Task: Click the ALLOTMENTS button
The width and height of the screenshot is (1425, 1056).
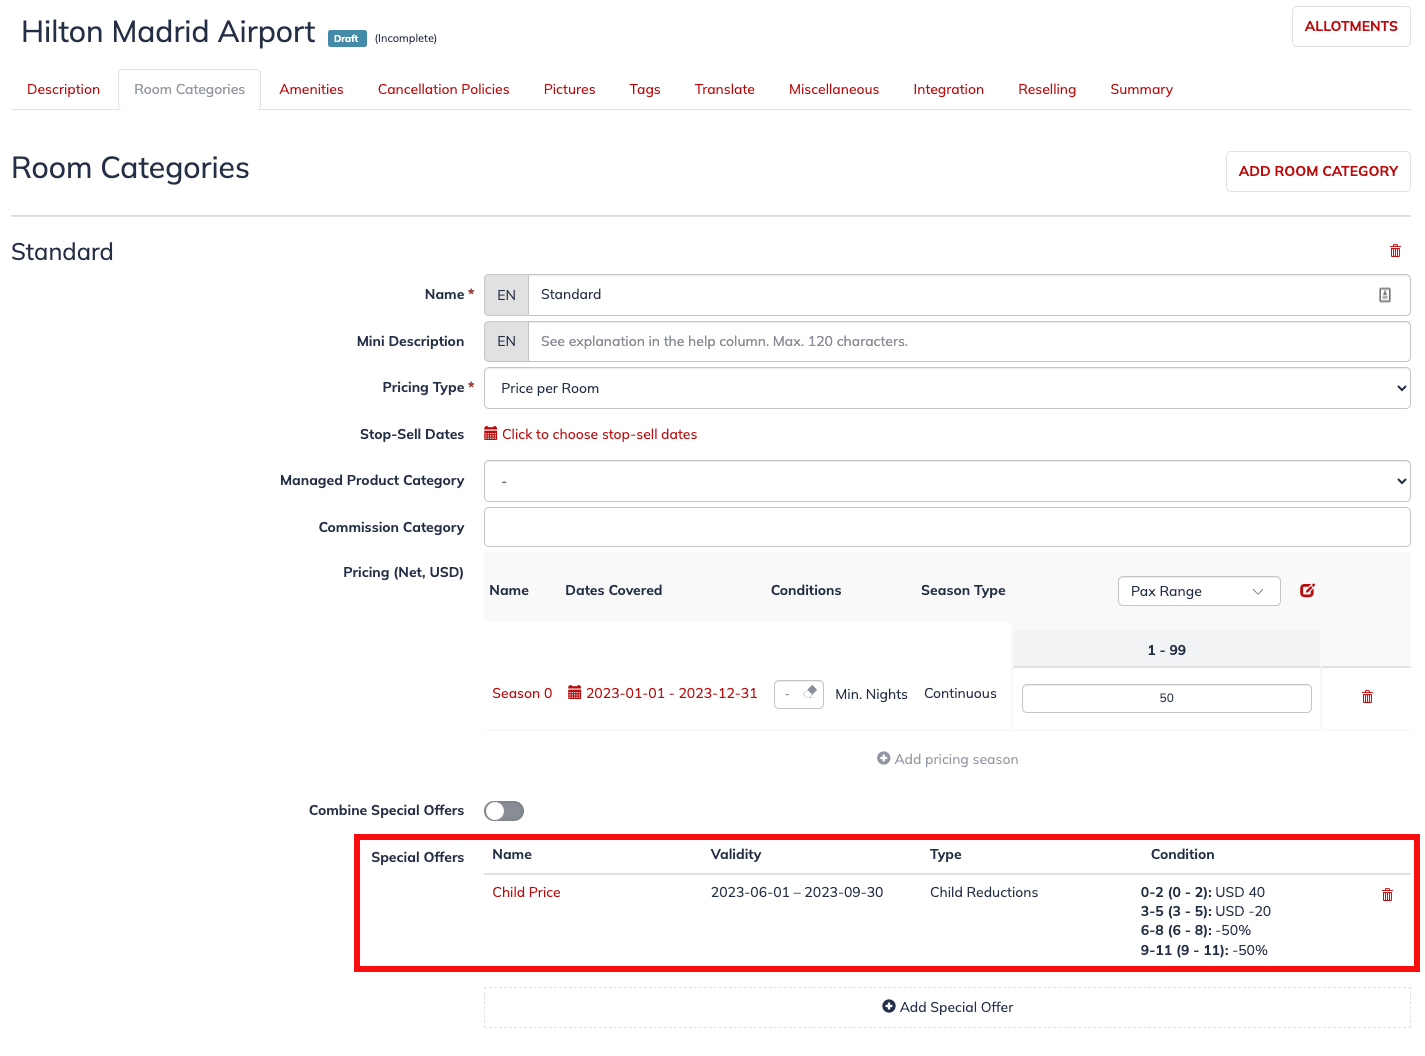Action: tap(1351, 27)
